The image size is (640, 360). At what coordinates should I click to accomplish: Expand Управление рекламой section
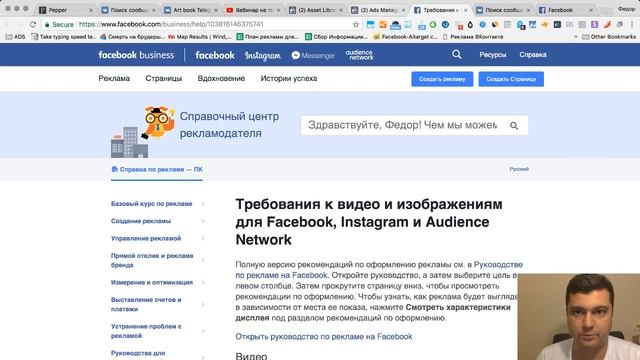[x=158, y=238]
